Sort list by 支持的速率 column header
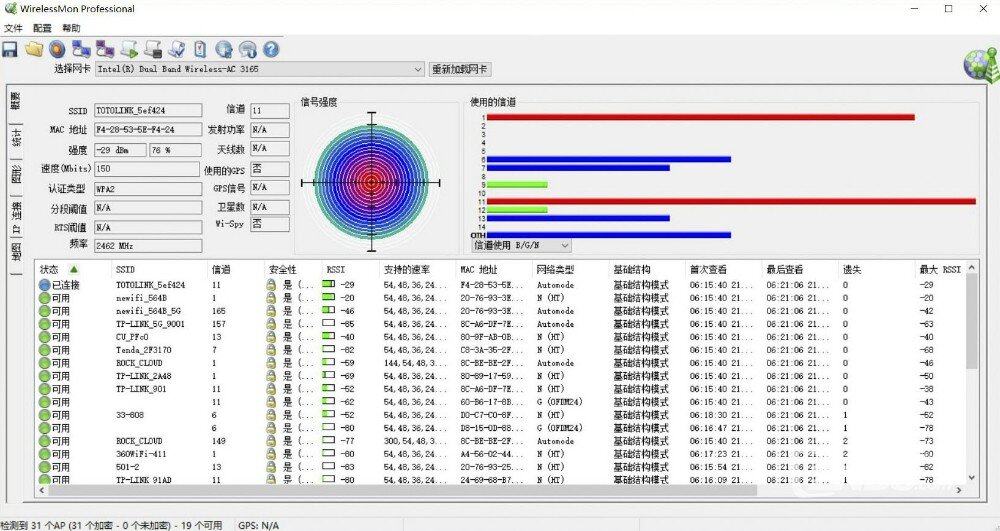The image size is (1000, 531). coord(418,270)
